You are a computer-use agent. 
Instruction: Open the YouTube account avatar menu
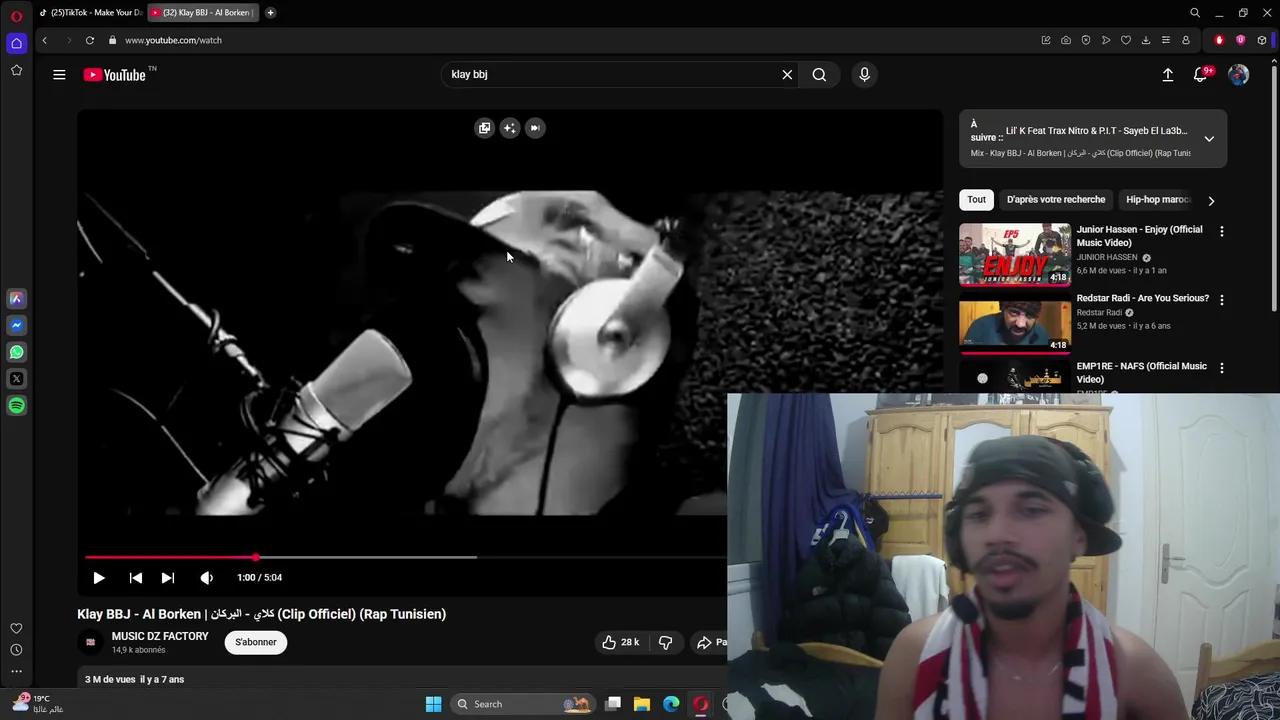pyautogui.click(x=1238, y=75)
